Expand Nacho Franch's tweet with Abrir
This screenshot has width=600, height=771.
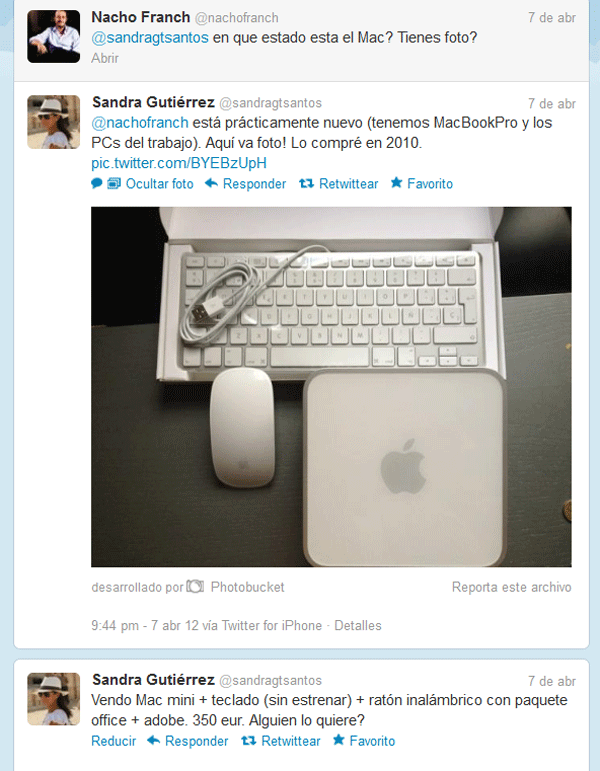105,58
